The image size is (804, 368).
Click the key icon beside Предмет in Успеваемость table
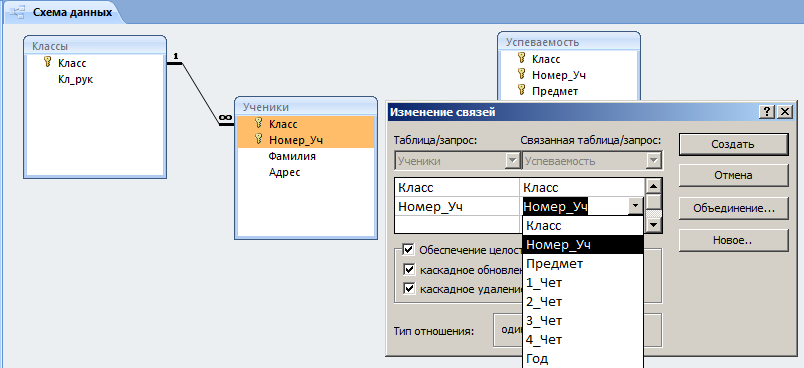(x=522, y=91)
